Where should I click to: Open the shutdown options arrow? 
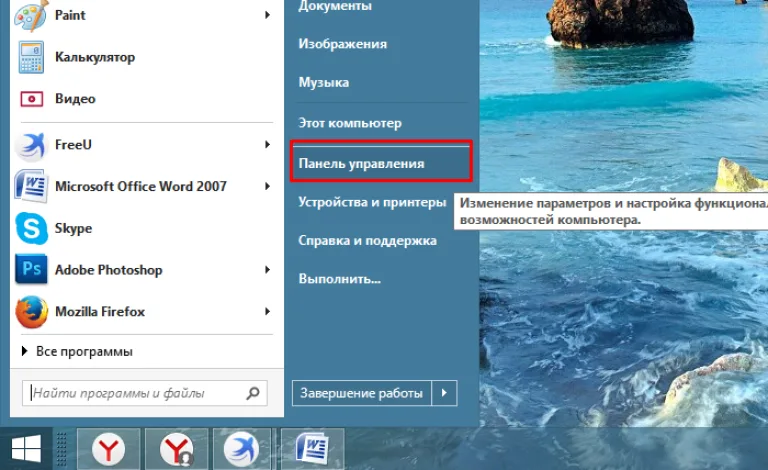444,393
